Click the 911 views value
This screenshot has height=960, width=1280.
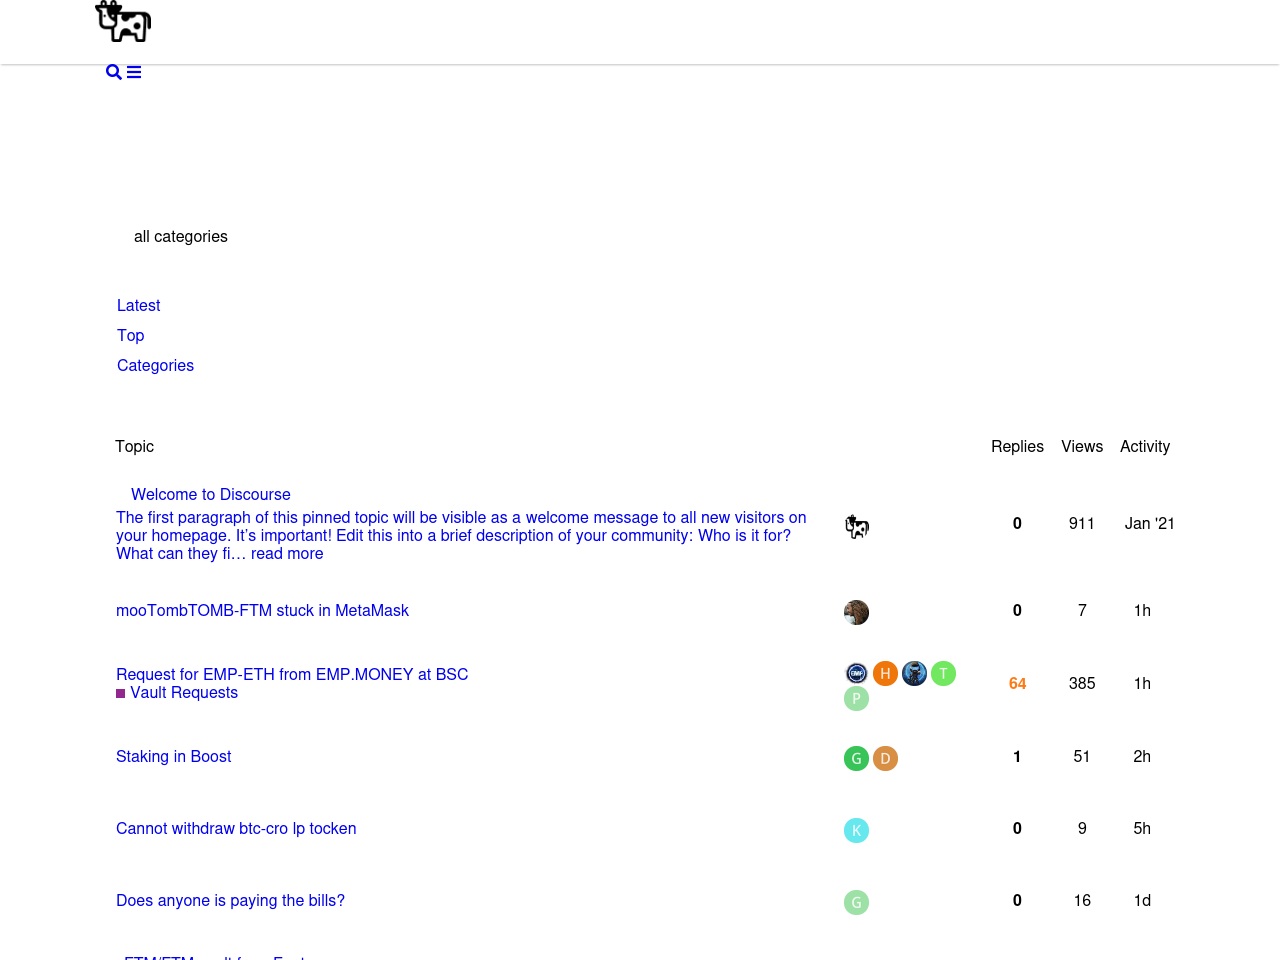click(1082, 524)
